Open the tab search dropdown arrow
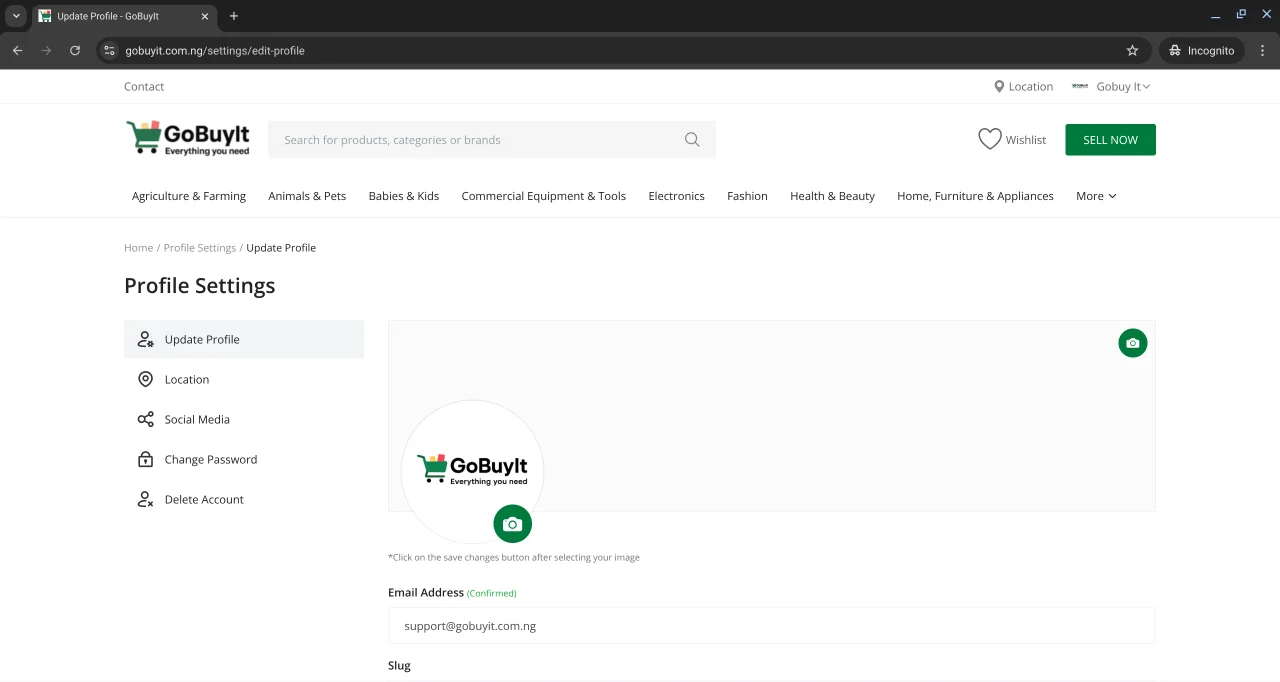 [x=16, y=16]
